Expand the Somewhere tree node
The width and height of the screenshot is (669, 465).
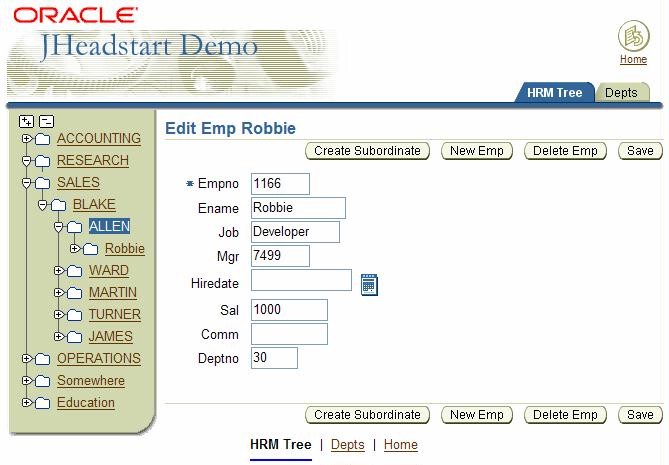pos(26,380)
